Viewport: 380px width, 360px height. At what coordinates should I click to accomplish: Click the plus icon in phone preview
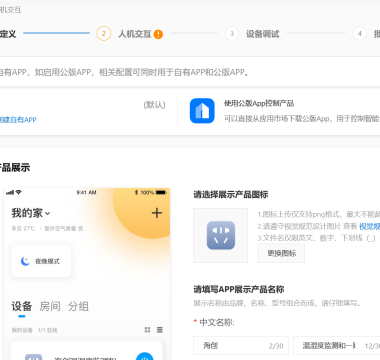point(157,213)
